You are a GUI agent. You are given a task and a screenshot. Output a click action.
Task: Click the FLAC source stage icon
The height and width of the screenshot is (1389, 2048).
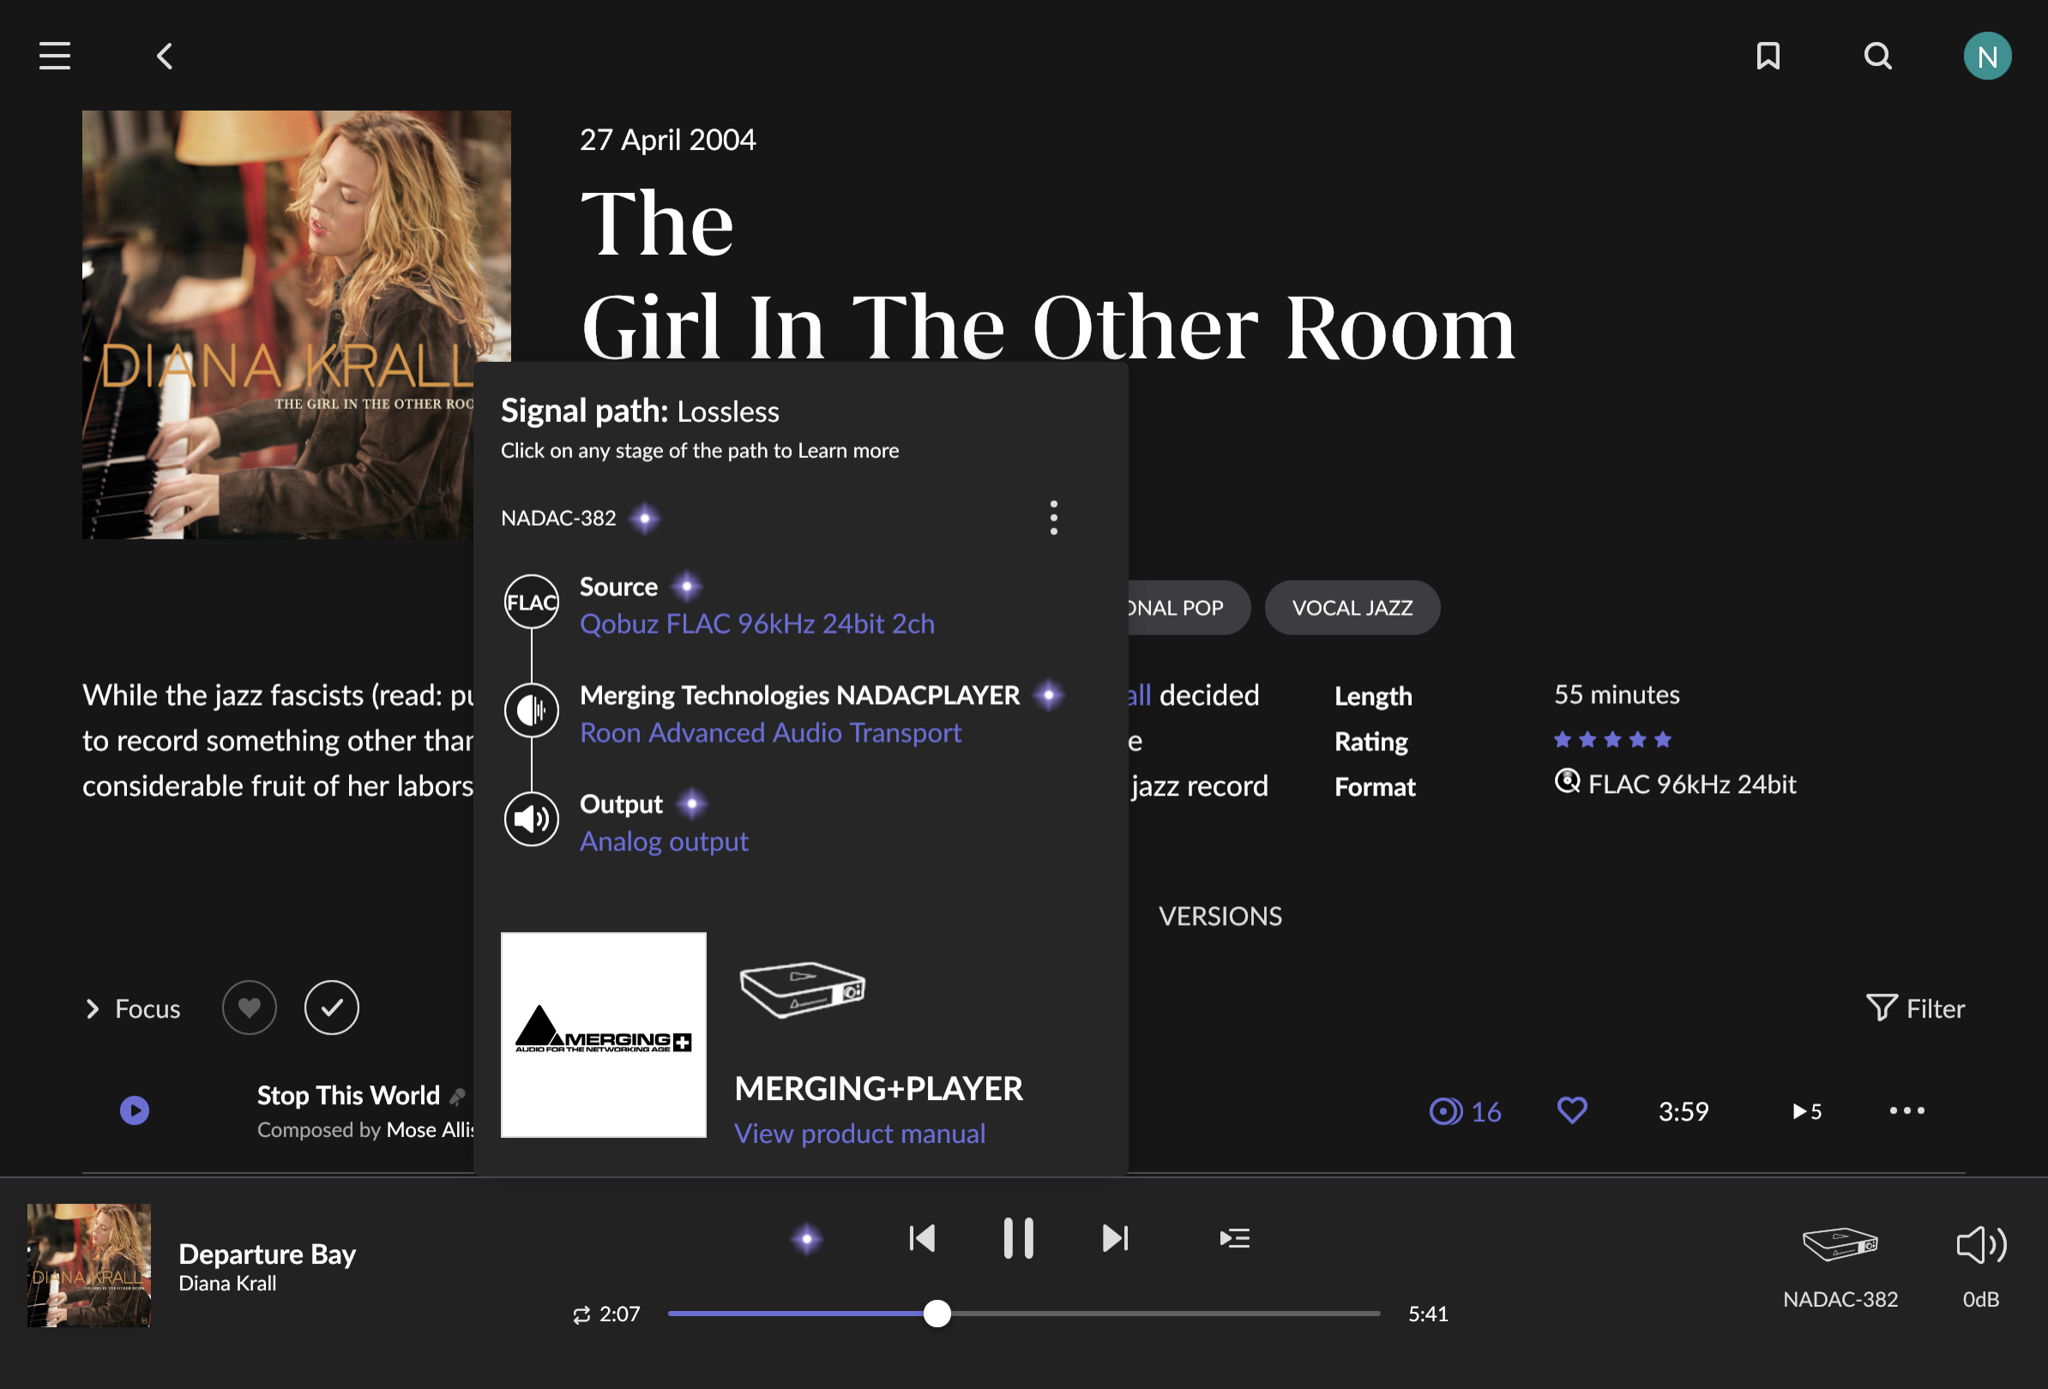531,602
